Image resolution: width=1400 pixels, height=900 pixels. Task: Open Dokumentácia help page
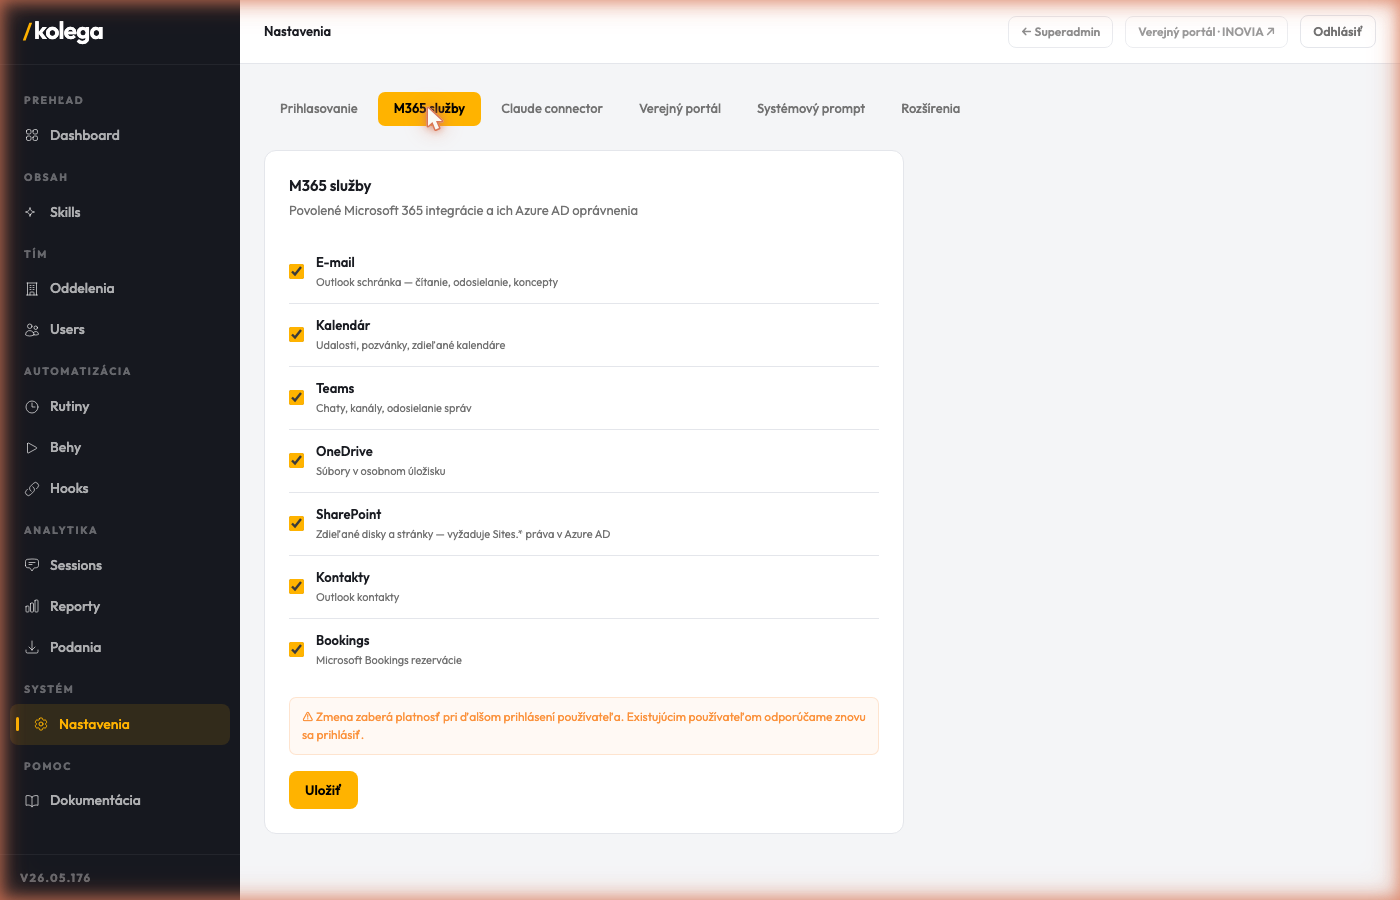click(120, 800)
